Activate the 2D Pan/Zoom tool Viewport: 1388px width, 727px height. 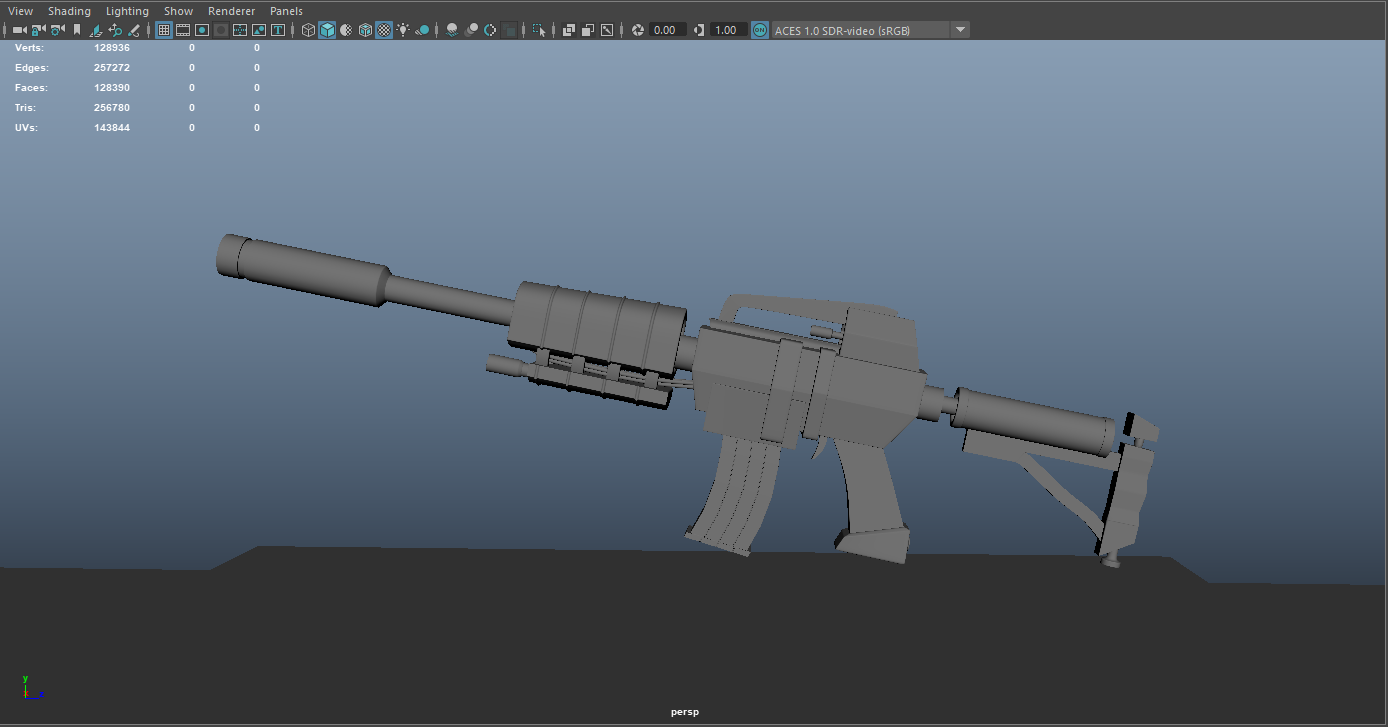pos(114,30)
